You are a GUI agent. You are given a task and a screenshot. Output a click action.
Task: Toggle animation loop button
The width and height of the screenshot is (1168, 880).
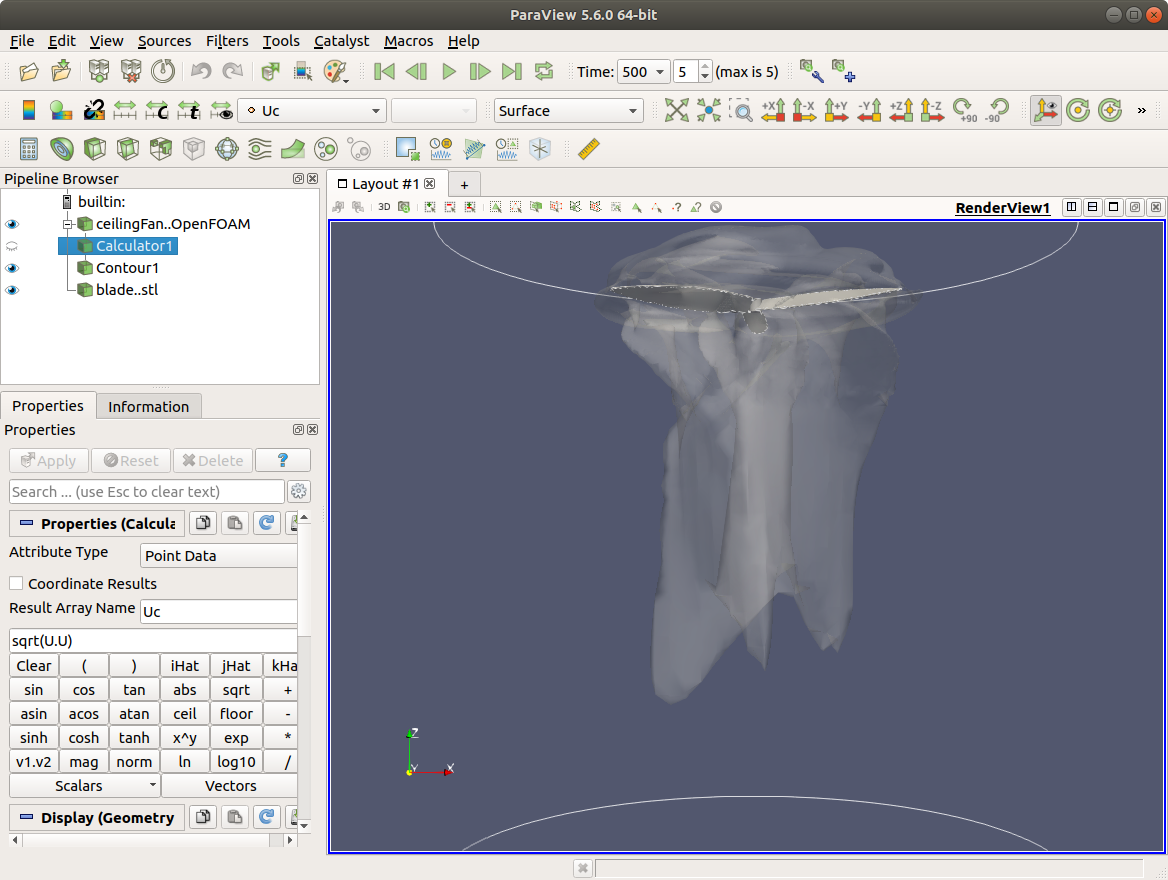pyautogui.click(x=545, y=72)
